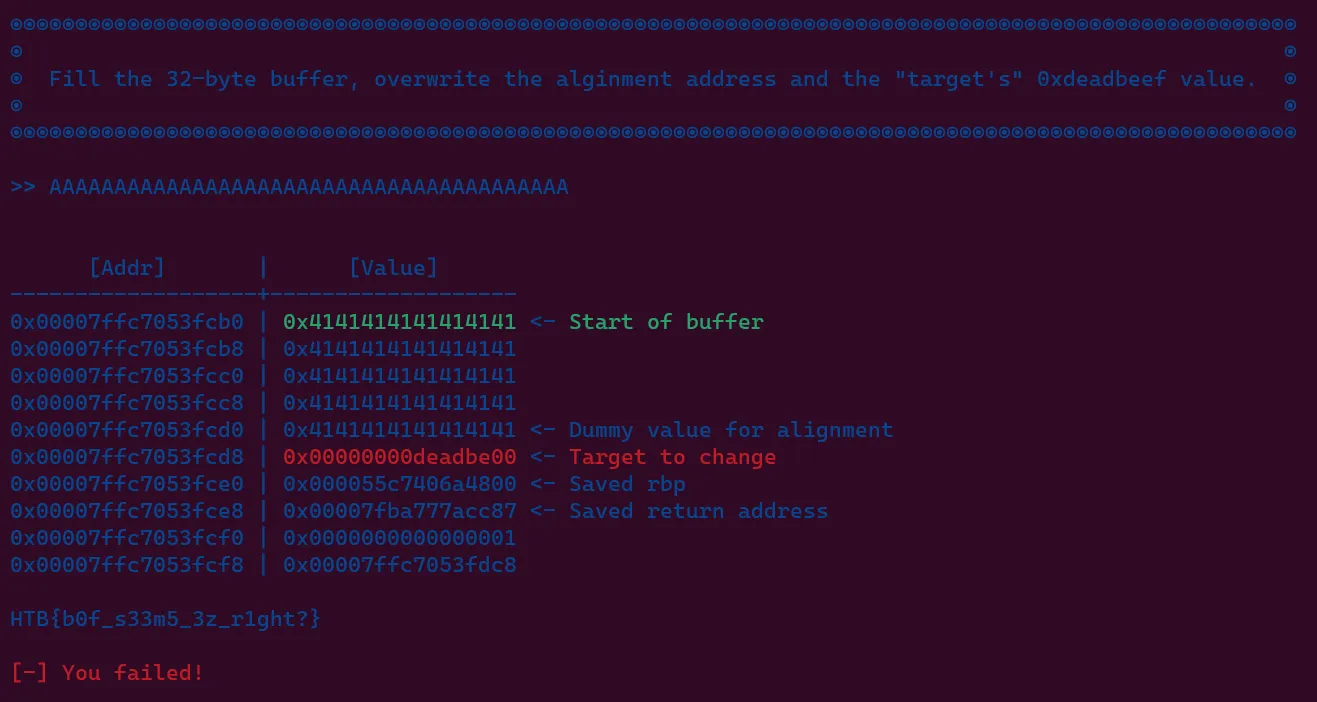
Task: Click the value 0x00007fba777acc87
Action: pyautogui.click(x=400, y=511)
